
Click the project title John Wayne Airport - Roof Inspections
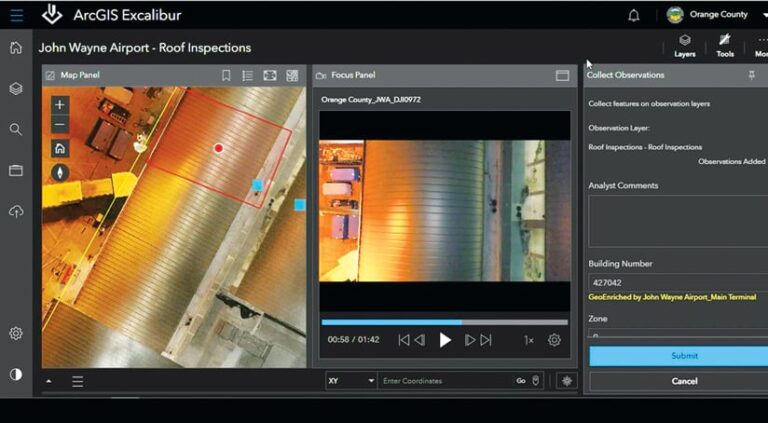click(145, 47)
